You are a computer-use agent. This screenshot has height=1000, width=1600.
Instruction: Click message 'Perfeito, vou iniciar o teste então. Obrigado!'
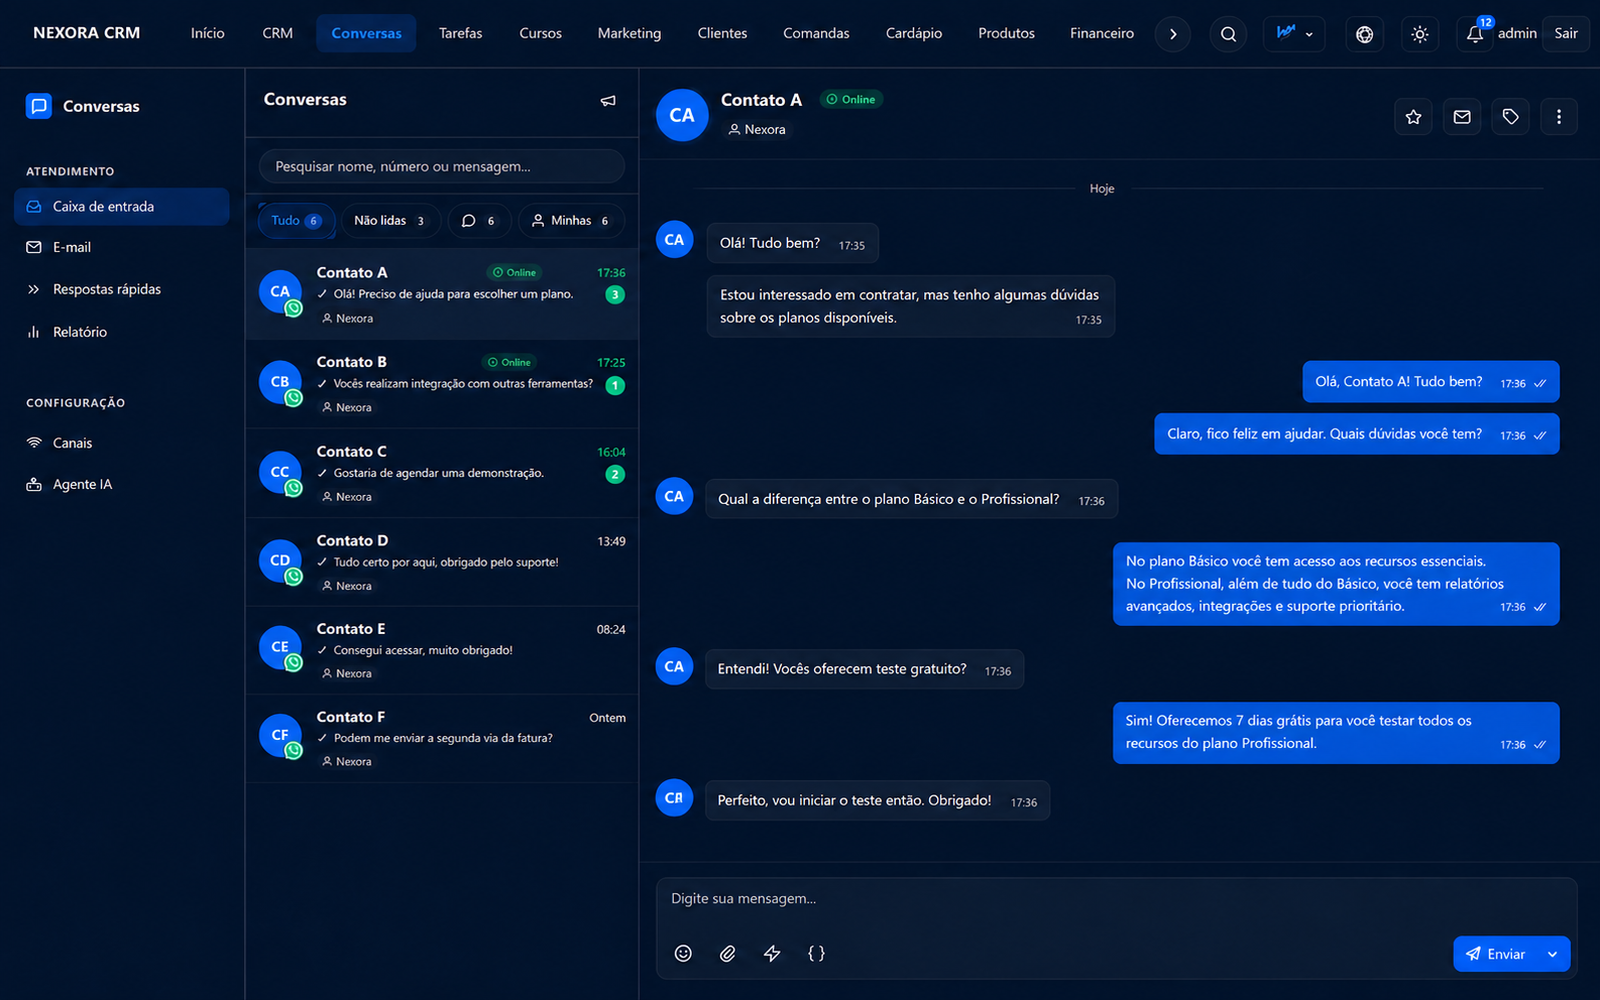(877, 801)
